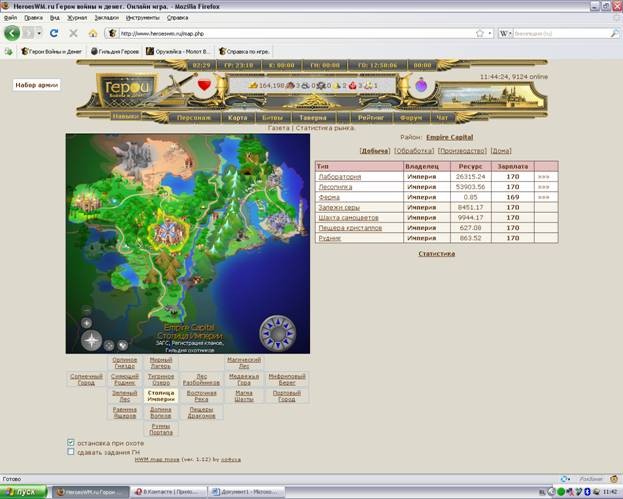Travel to Портовый Город location link
623x499 pixels.
point(286,396)
